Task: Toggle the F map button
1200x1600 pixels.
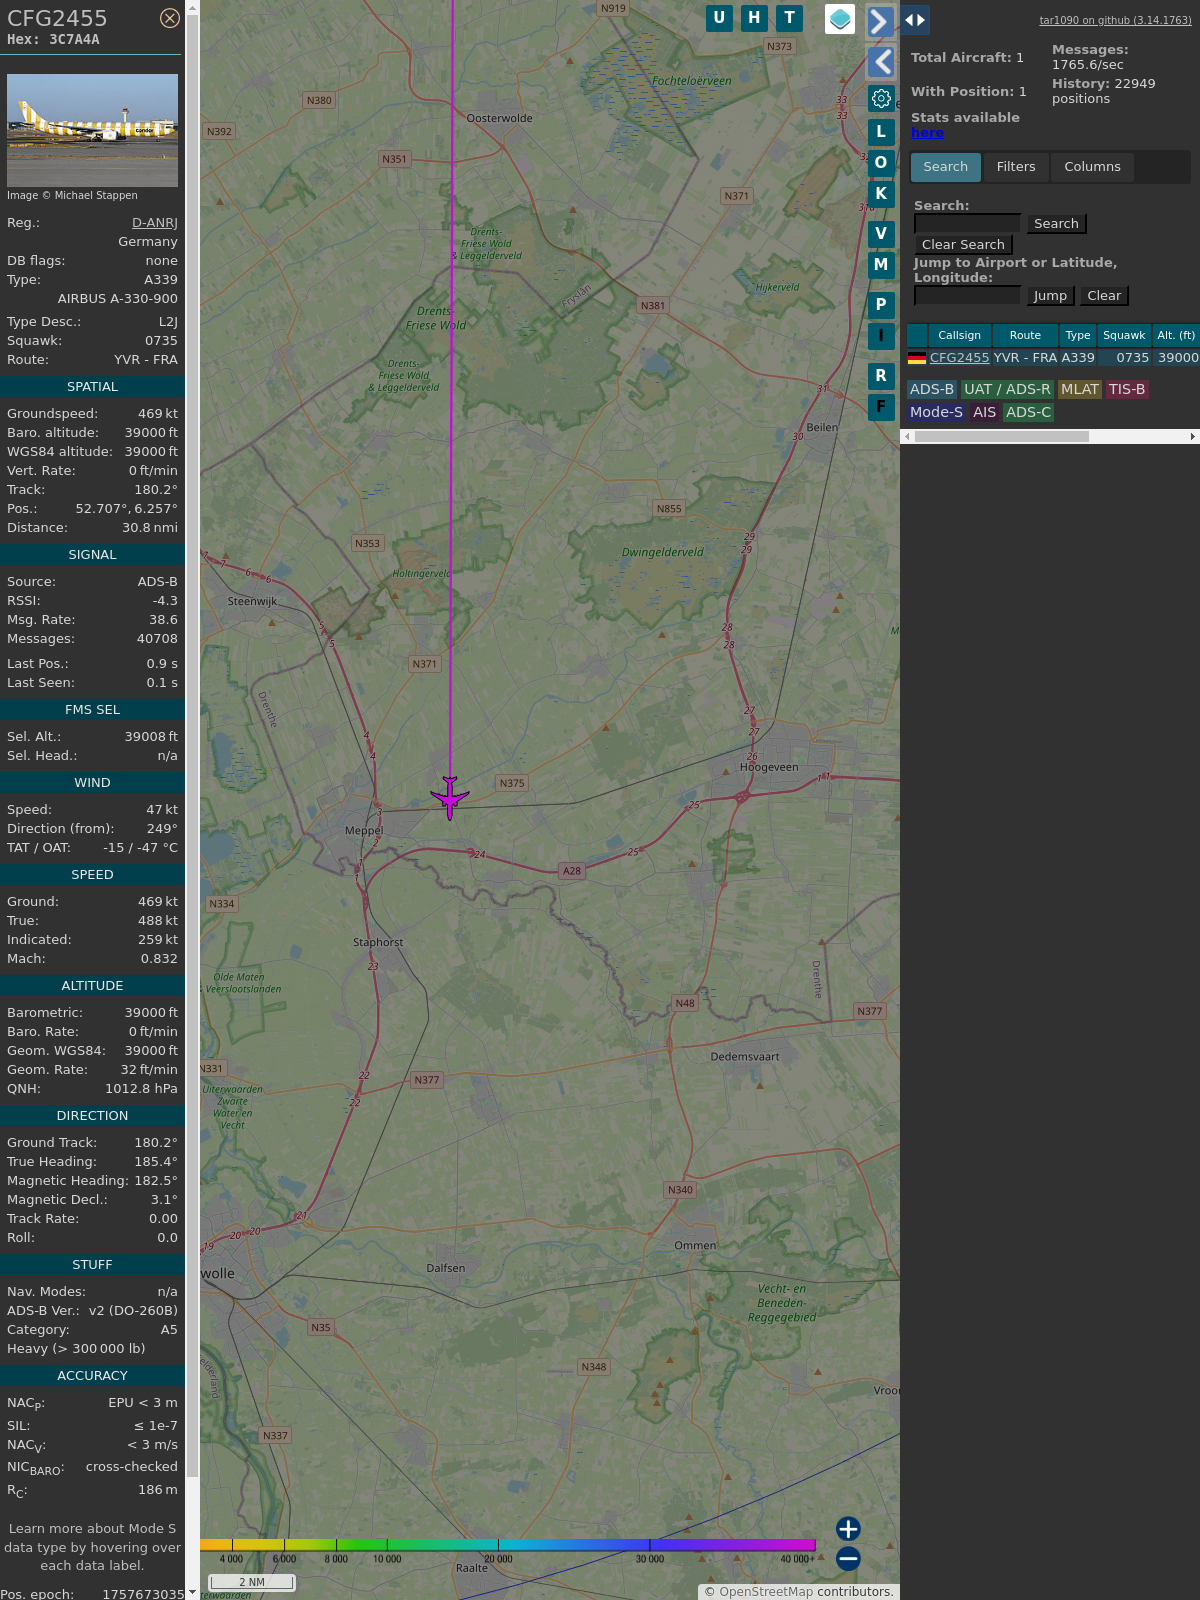Action: 881,406
